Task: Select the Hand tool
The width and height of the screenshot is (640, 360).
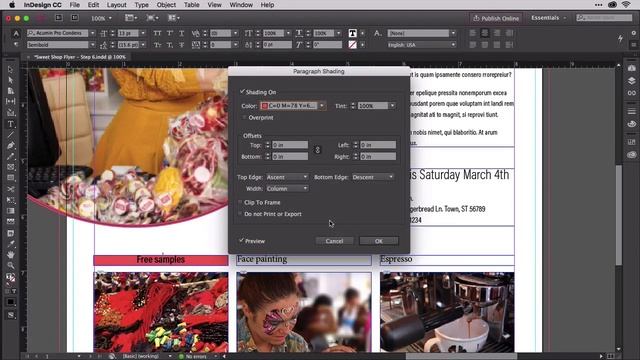Action: (11, 255)
